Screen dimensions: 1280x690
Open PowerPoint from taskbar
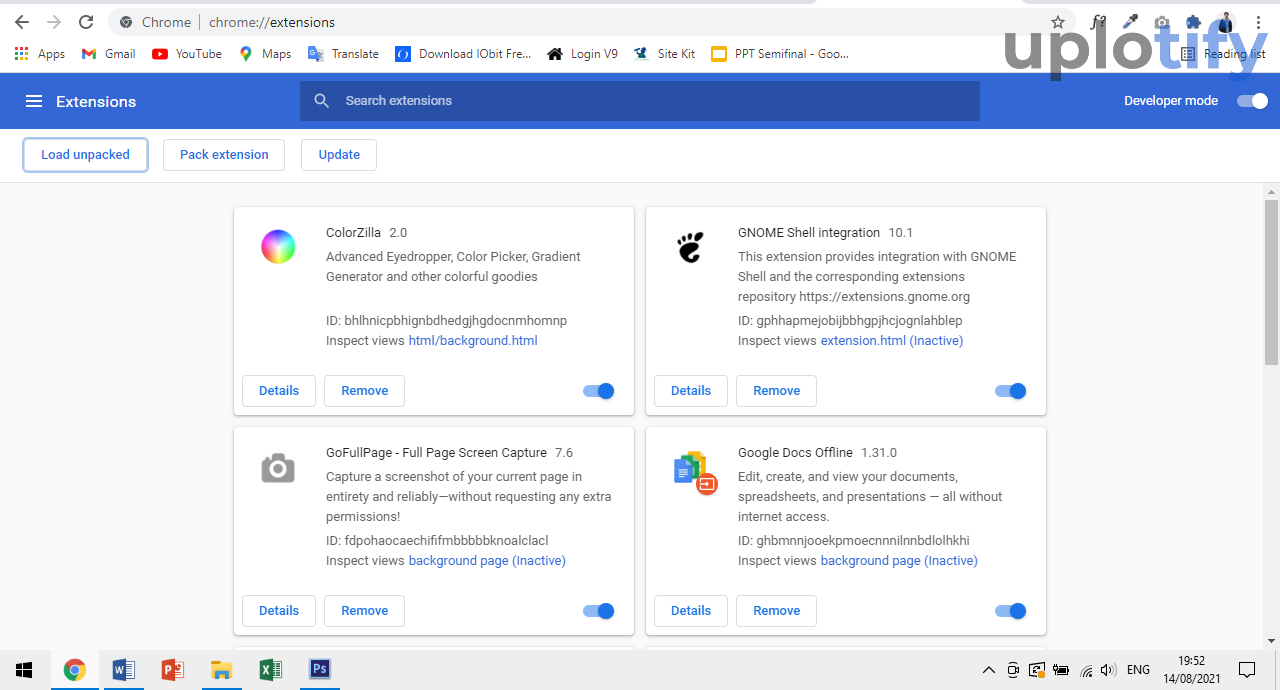[x=172, y=670]
